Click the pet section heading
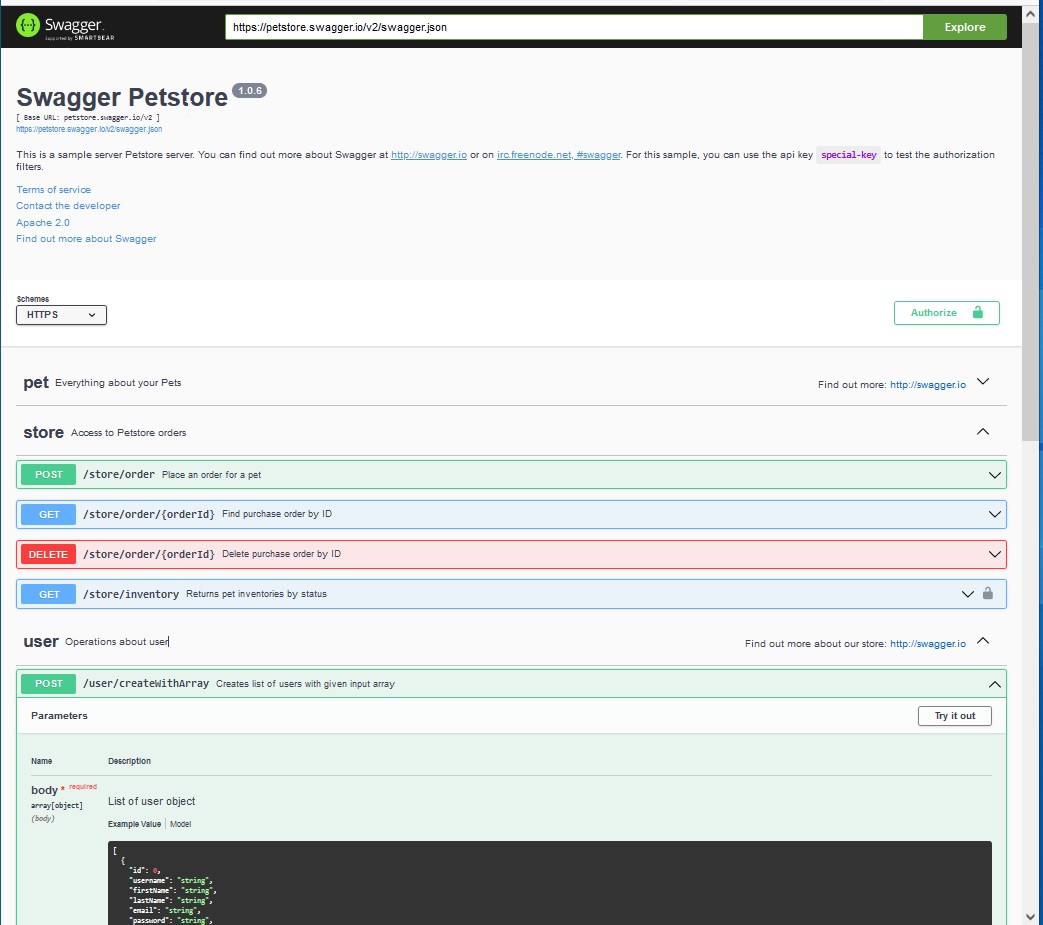Screen dimensions: 1043x925 36,383
